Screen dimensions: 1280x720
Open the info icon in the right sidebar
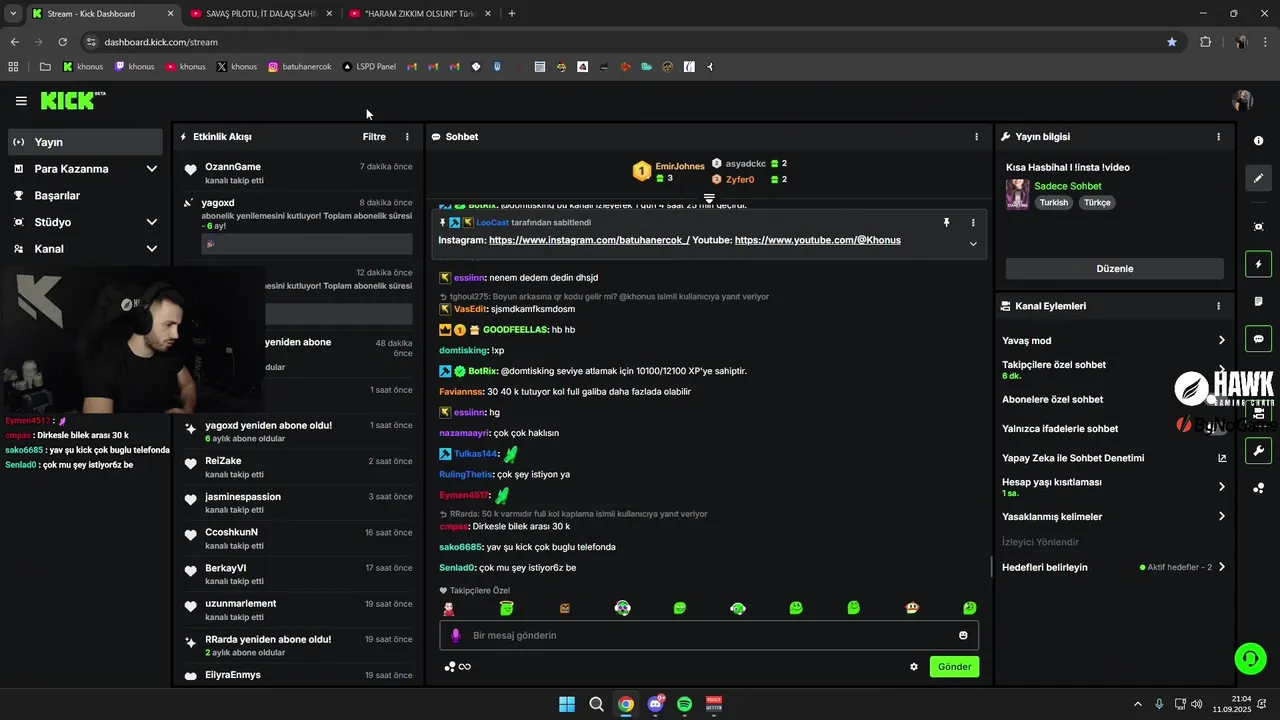tap(1258, 141)
